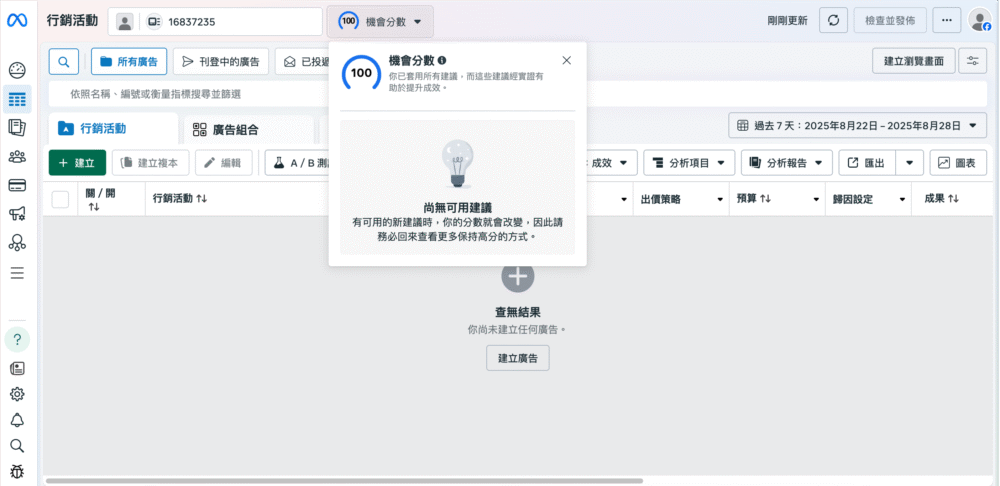Click the 檢查並發佈 button

click(x=890, y=20)
